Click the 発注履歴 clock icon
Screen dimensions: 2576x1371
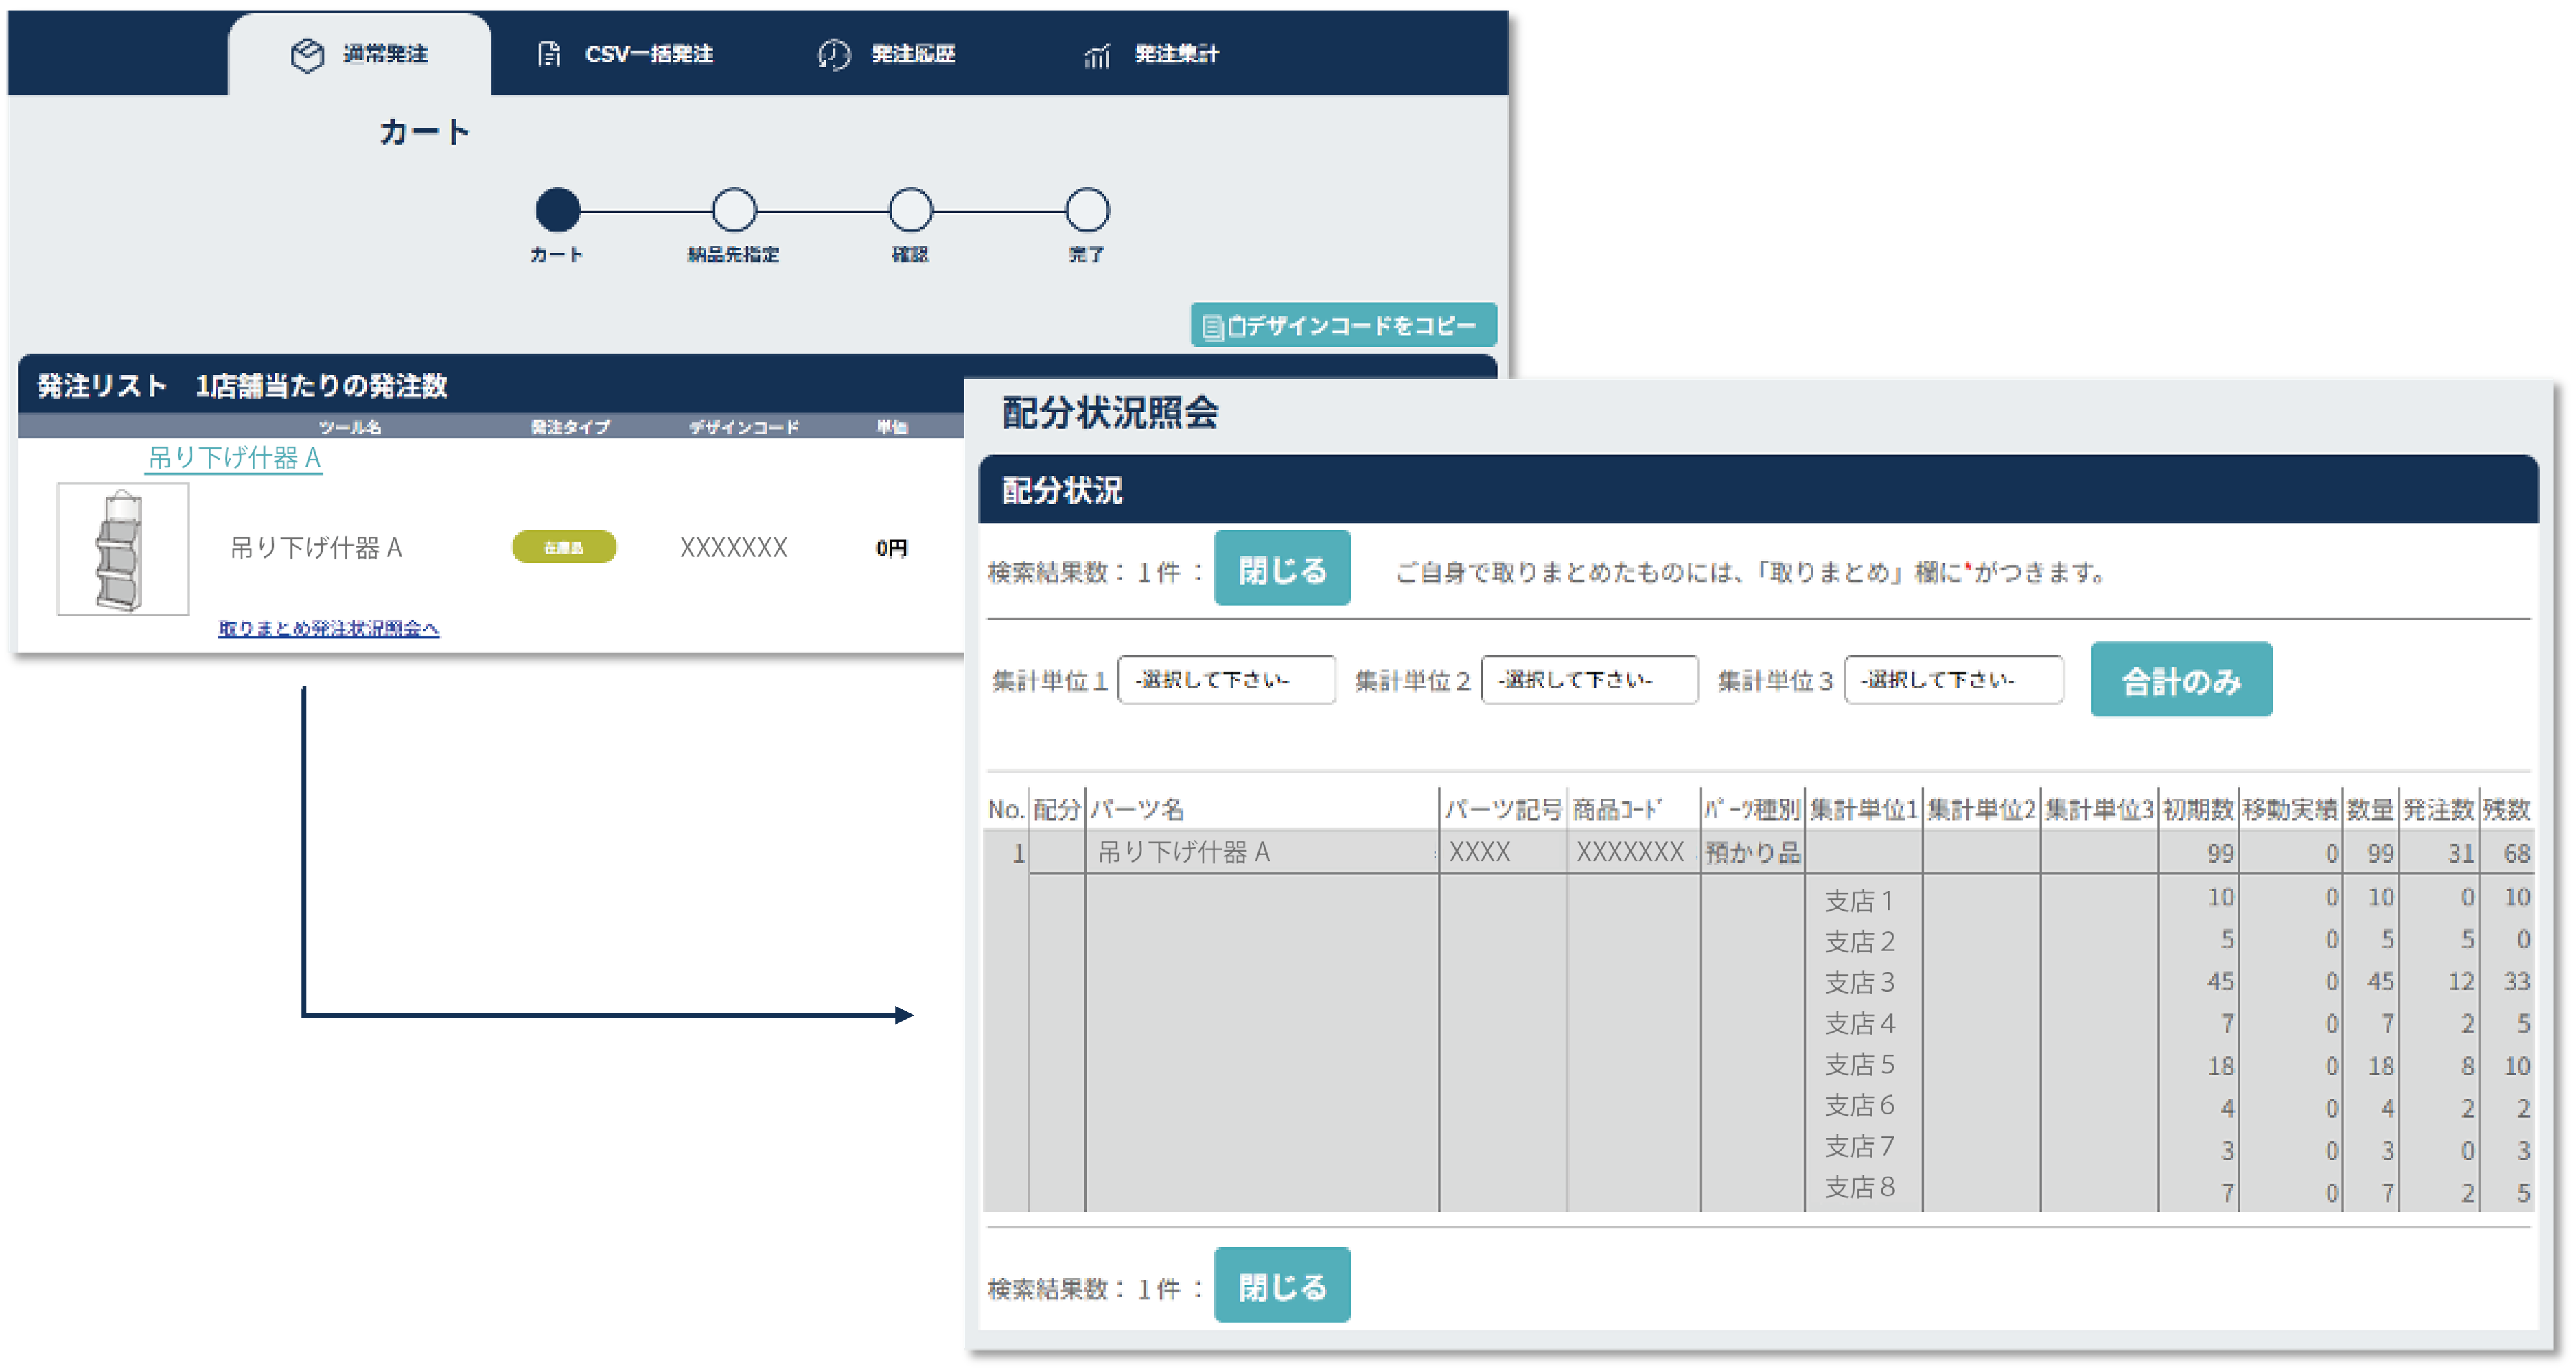coord(833,55)
